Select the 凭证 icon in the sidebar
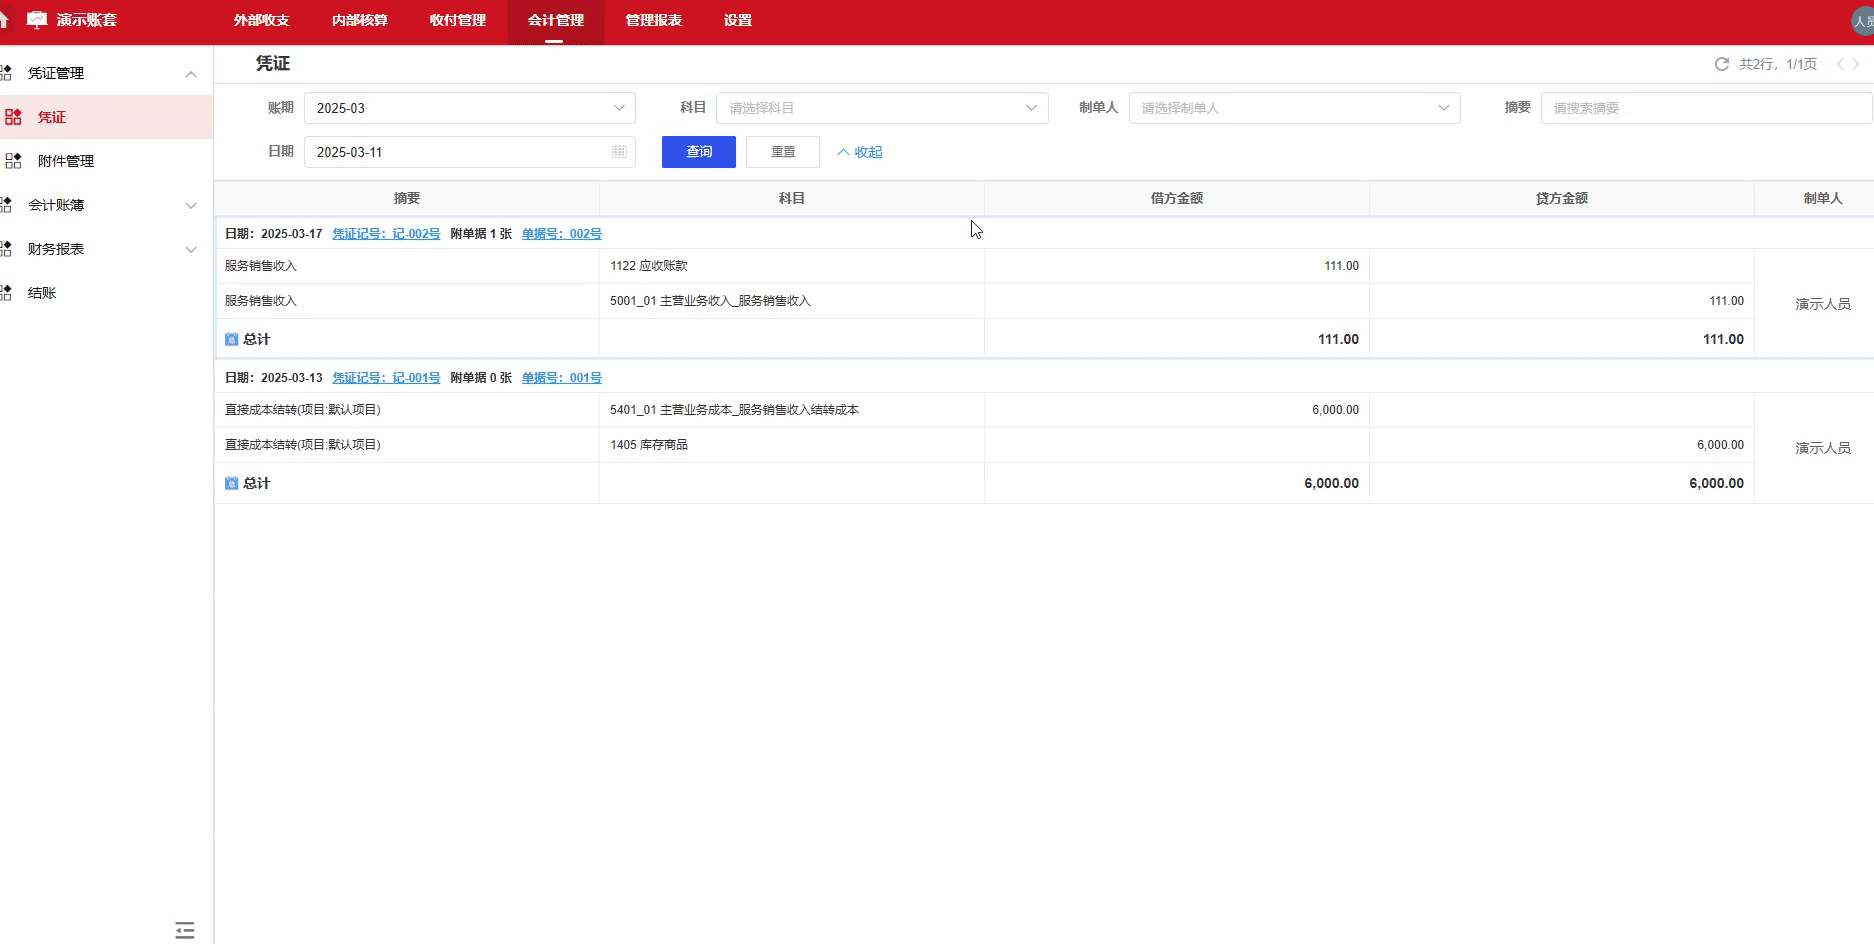Image resolution: width=1874 pixels, height=944 pixels. [x=14, y=117]
